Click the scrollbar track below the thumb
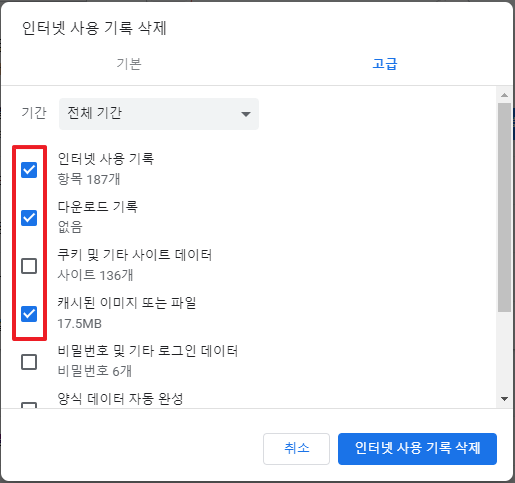Image resolution: width=515 pixels, height=483 pixels. [504, 353]
